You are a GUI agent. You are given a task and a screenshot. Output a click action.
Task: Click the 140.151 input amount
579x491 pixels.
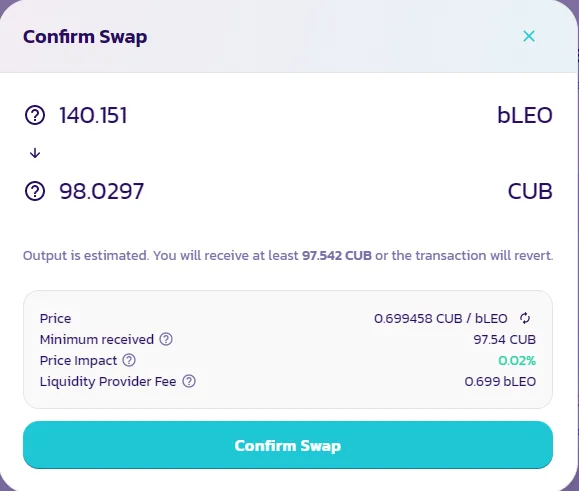coord(93,115)
